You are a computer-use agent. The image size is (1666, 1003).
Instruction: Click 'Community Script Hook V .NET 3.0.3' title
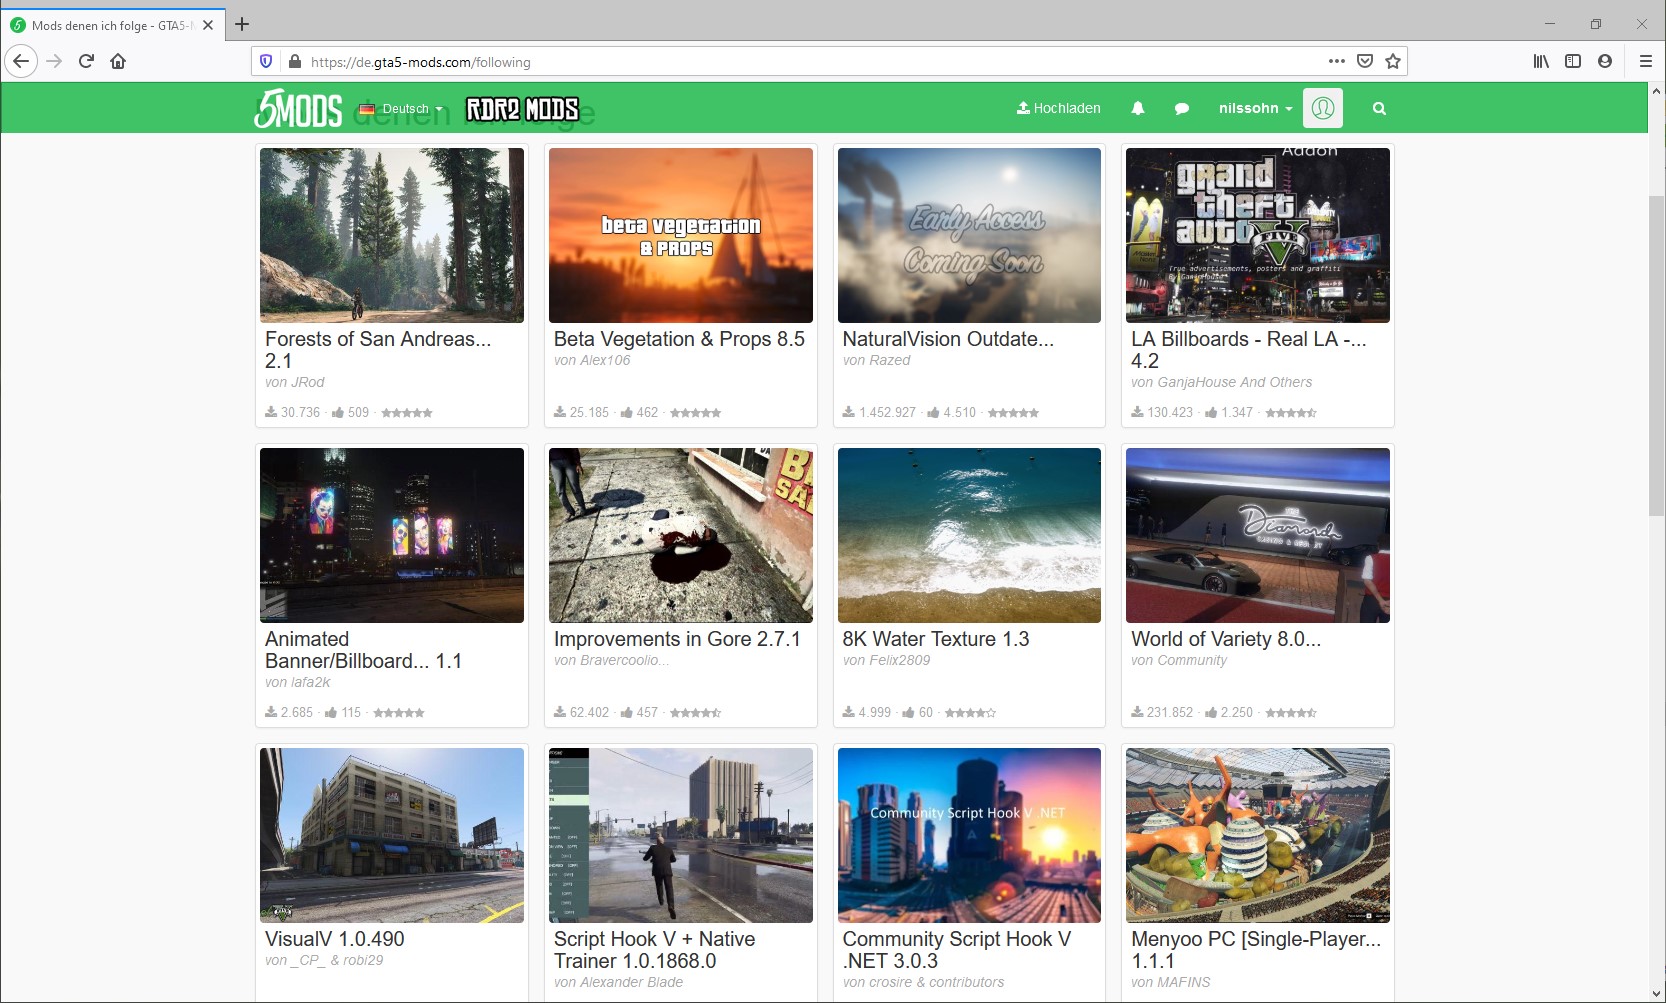click(957, 950)
